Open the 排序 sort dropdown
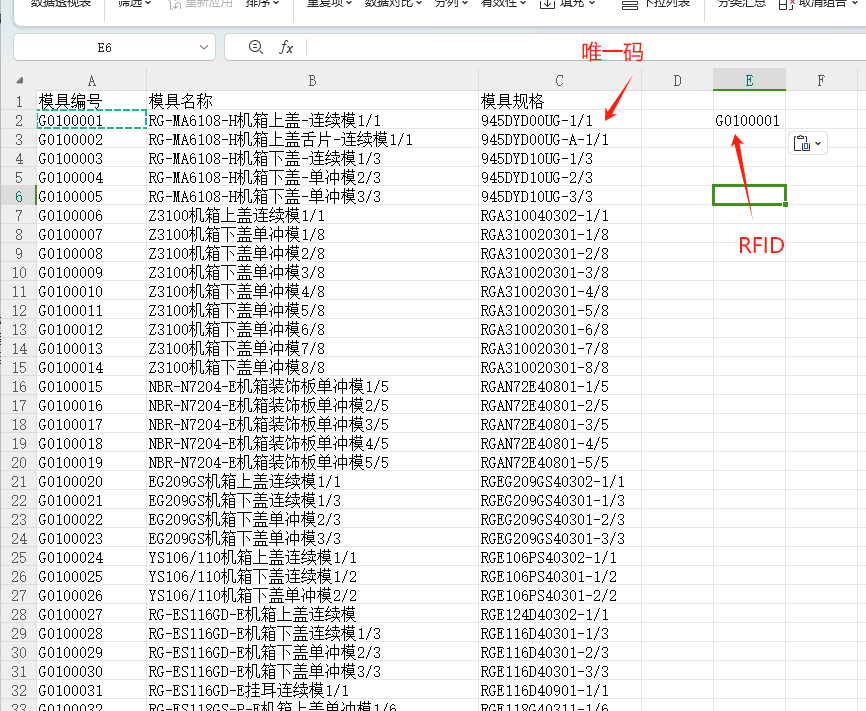866x711 pixels. (263, 4)
